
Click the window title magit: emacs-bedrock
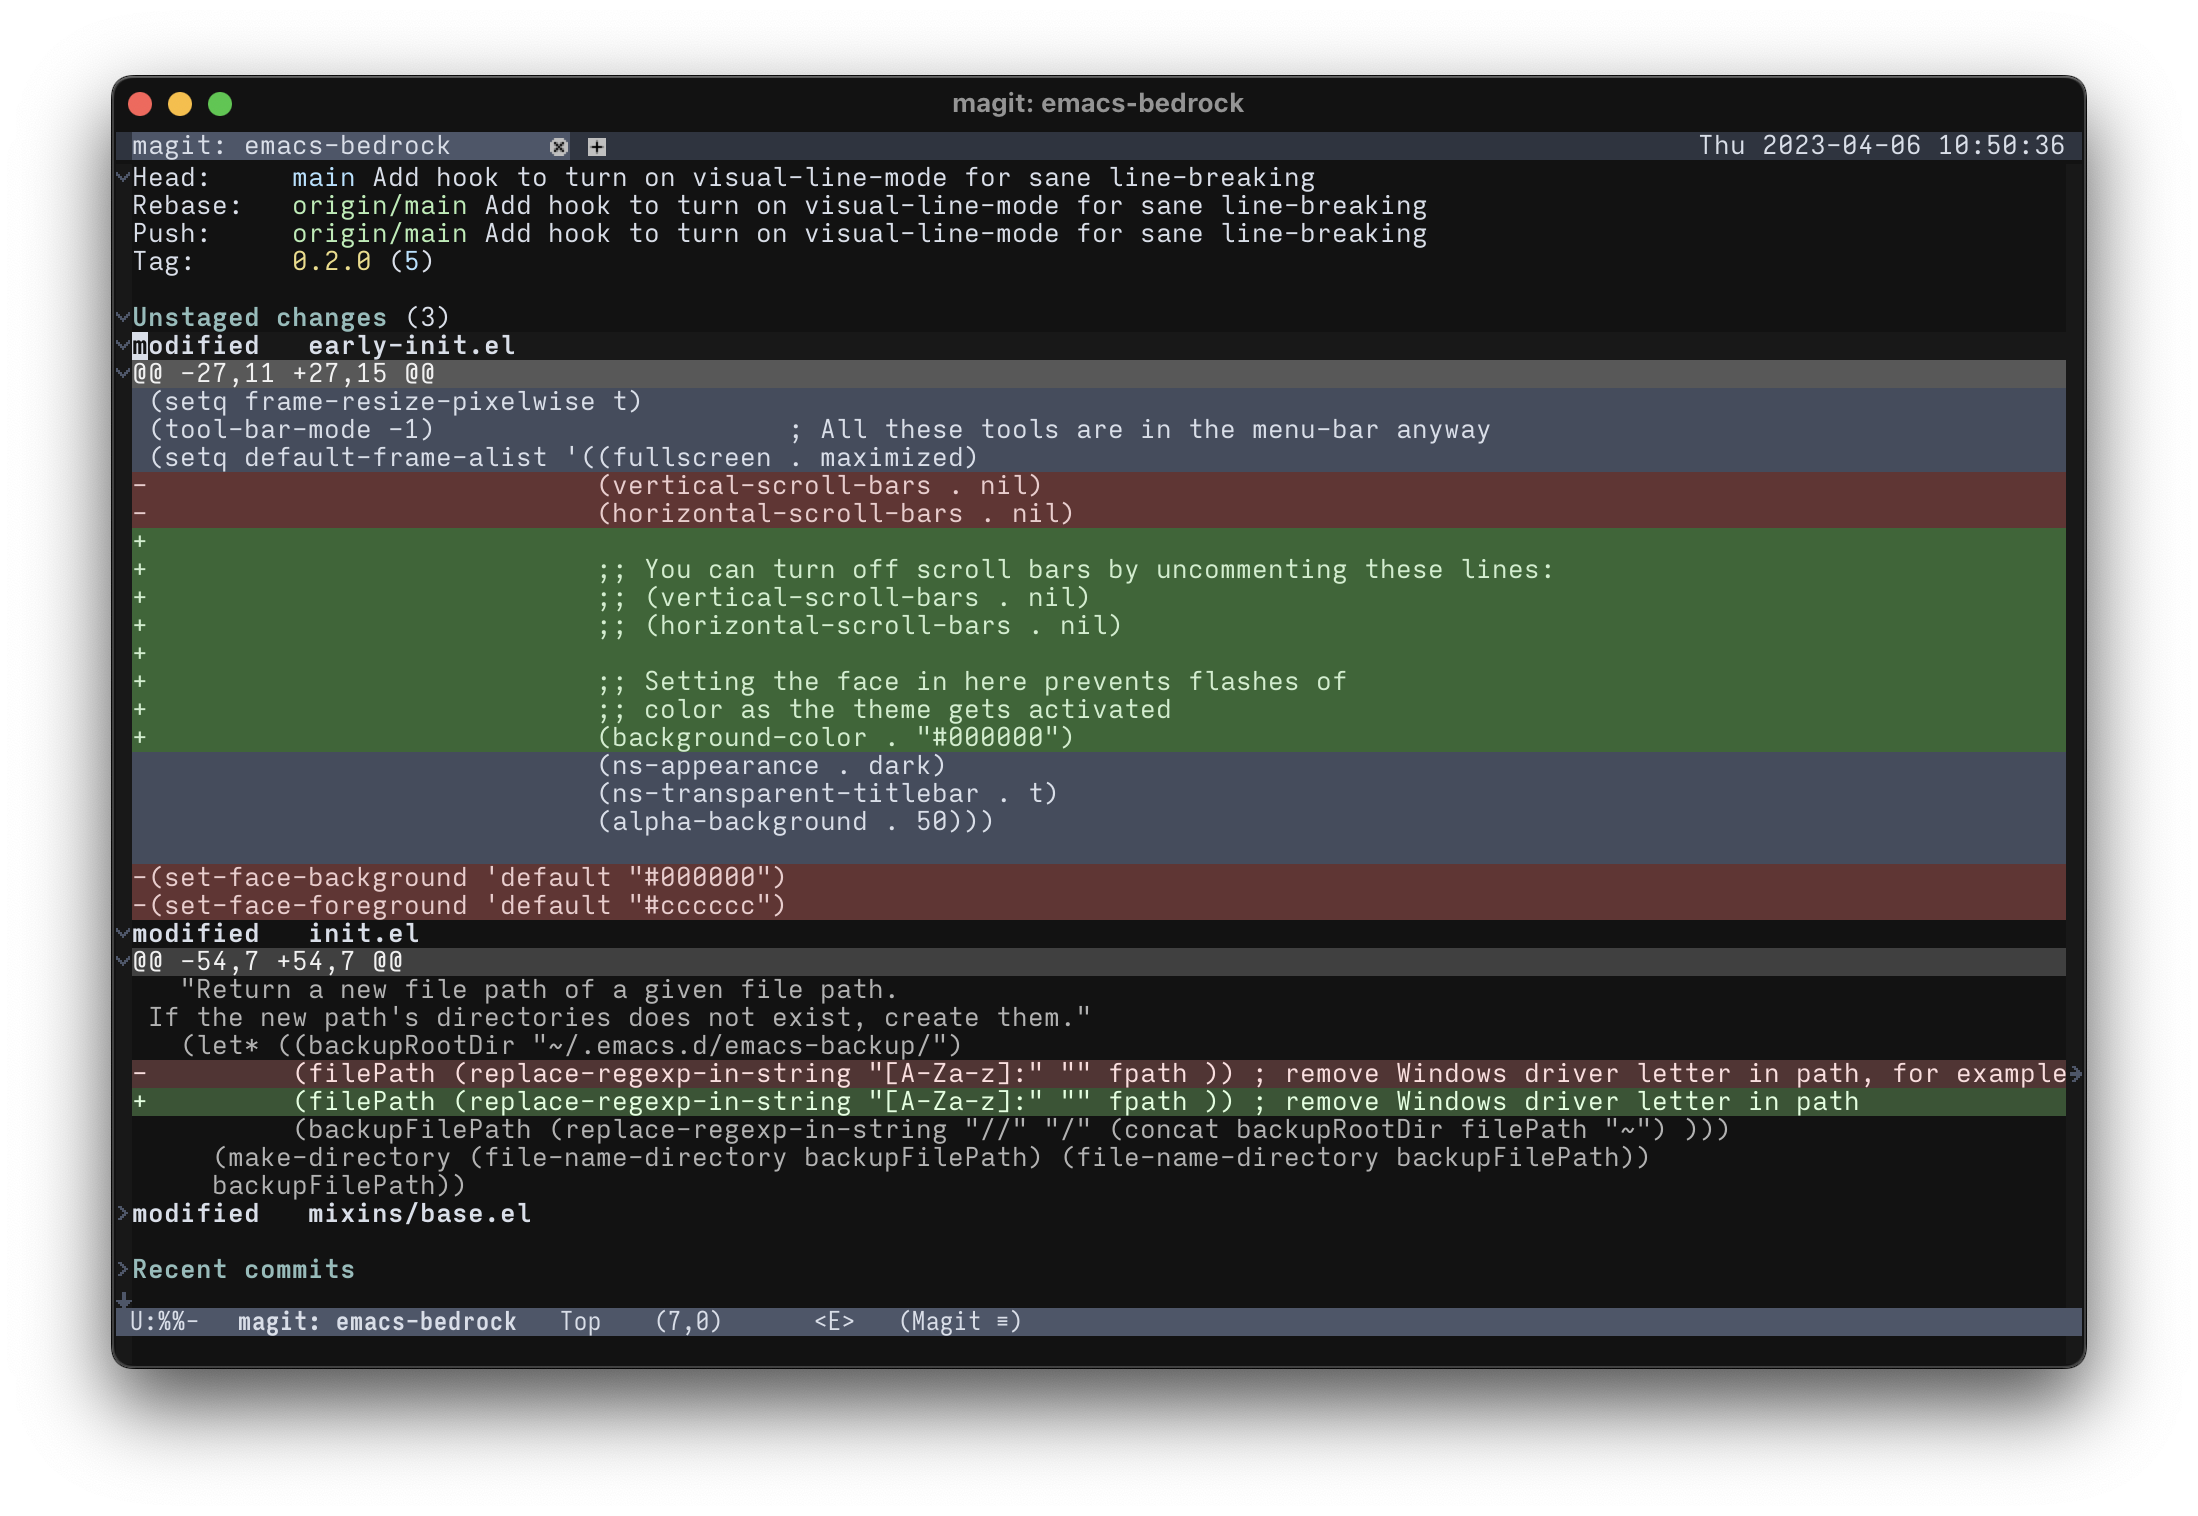pos(1098,103)
